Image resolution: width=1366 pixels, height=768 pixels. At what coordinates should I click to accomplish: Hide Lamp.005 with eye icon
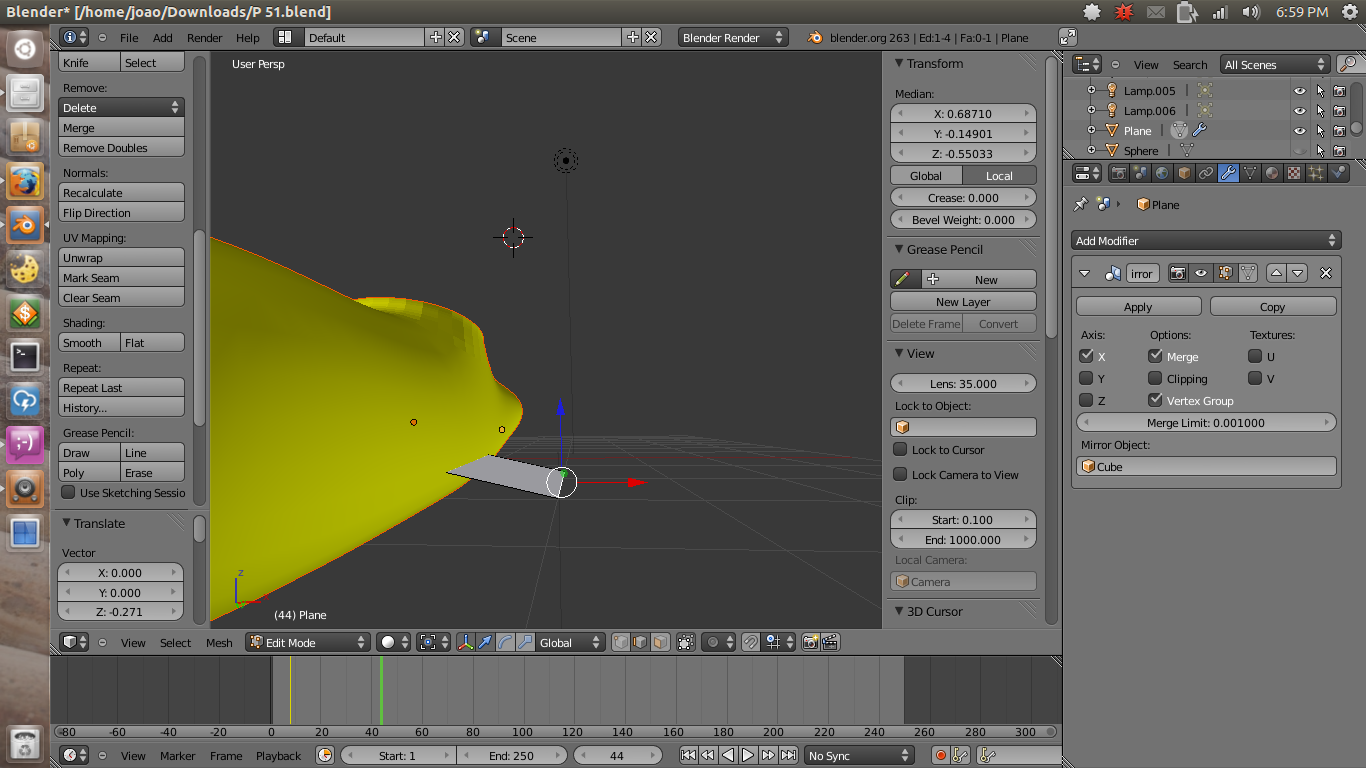click(1300, 90)
